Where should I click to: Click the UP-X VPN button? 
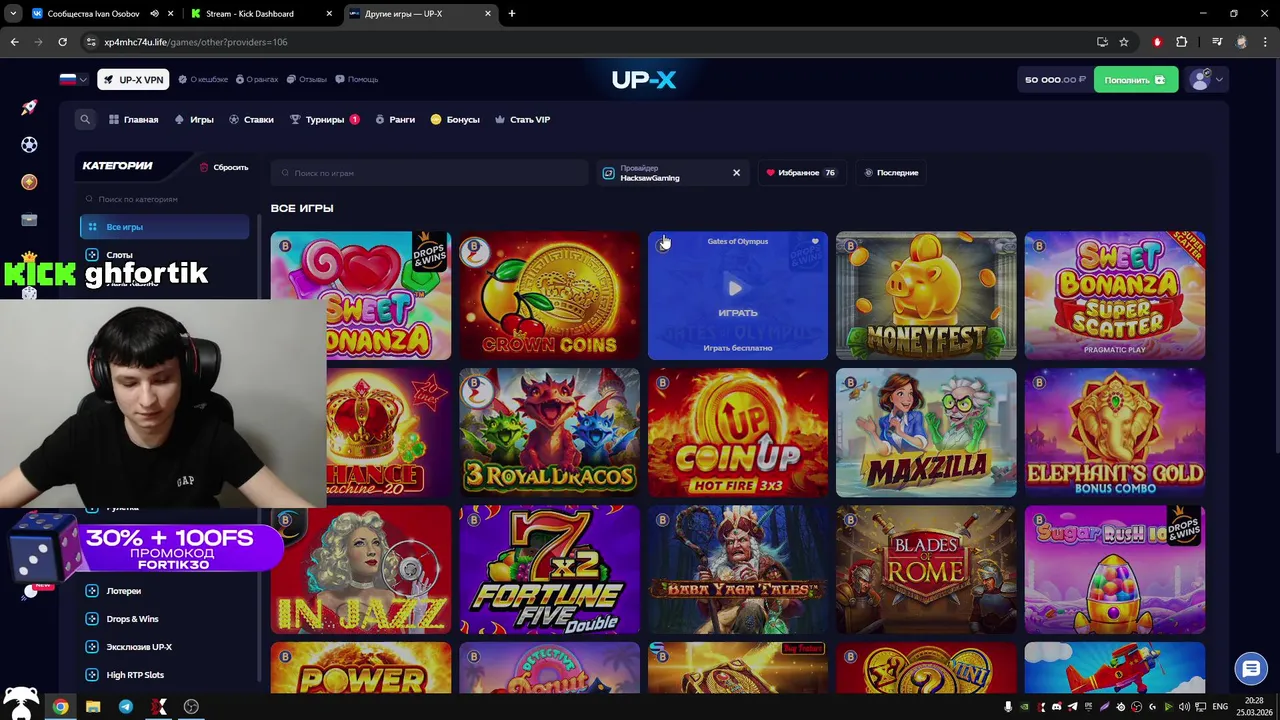133,80
